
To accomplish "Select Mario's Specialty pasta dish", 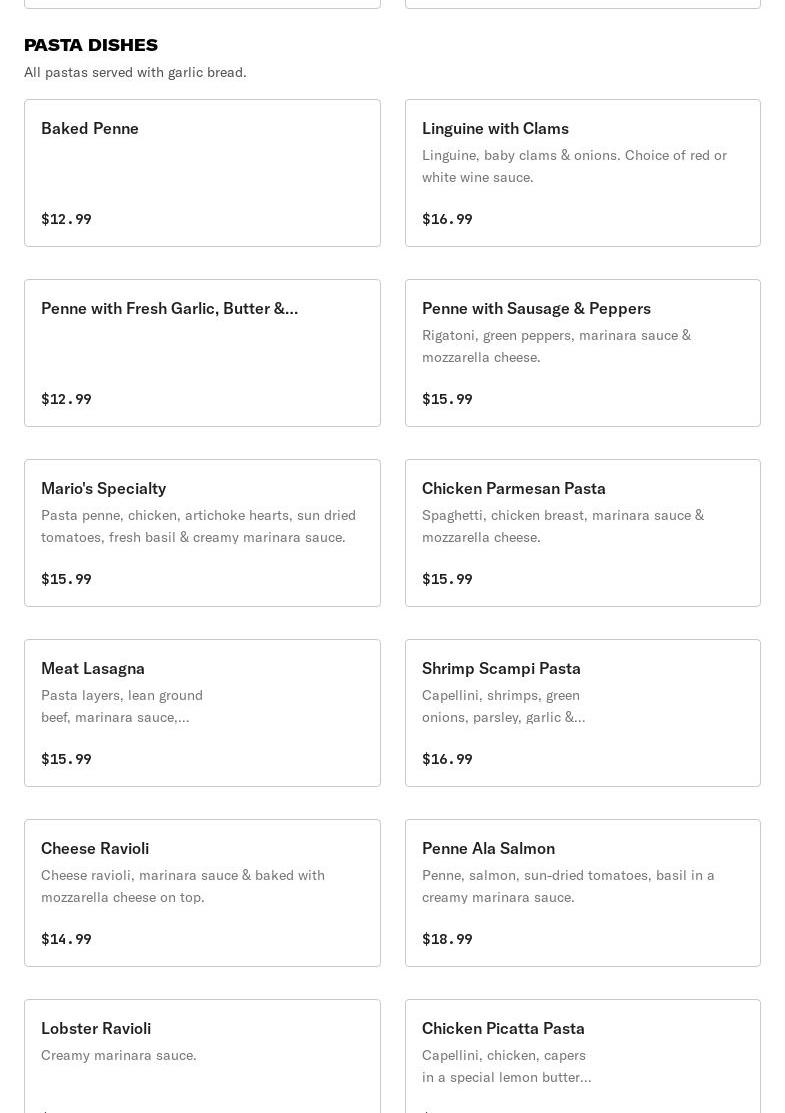I will pos(202,532).
